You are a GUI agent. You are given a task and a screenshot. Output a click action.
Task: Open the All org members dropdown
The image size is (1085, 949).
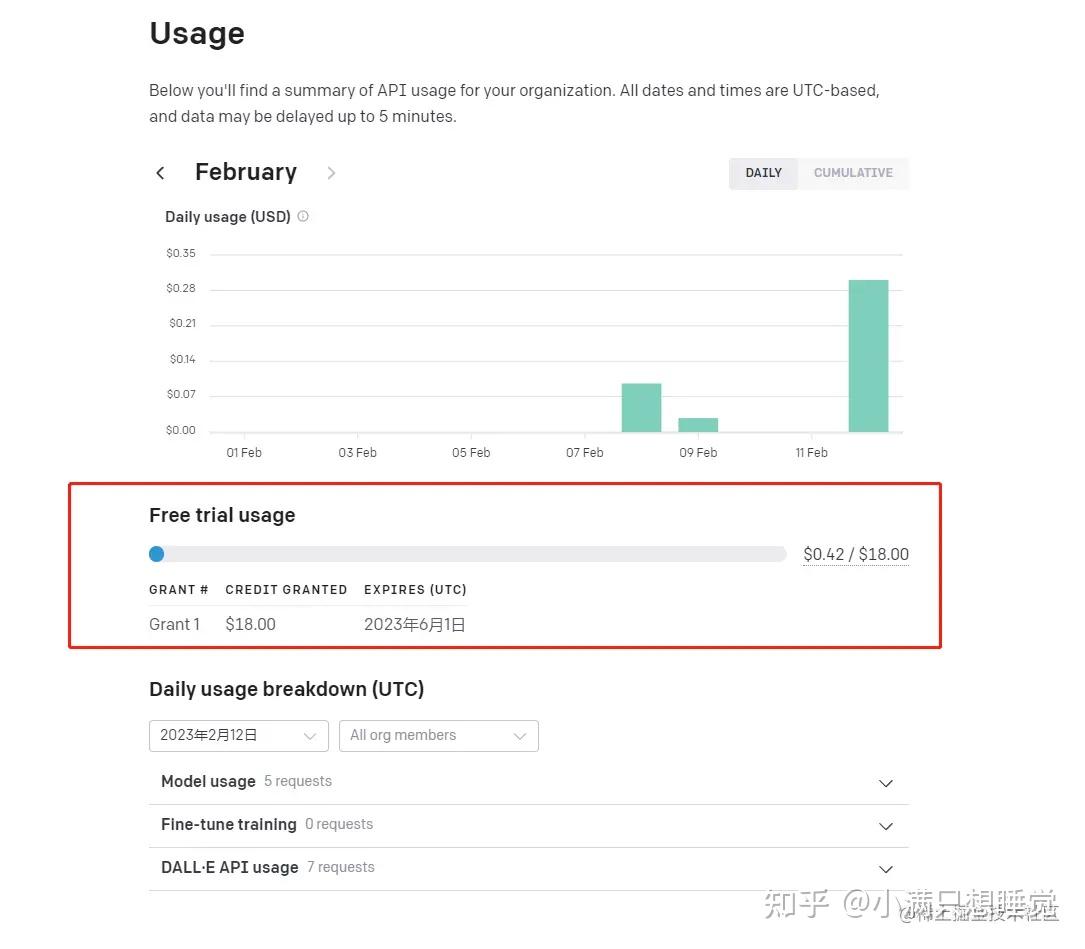439,736
